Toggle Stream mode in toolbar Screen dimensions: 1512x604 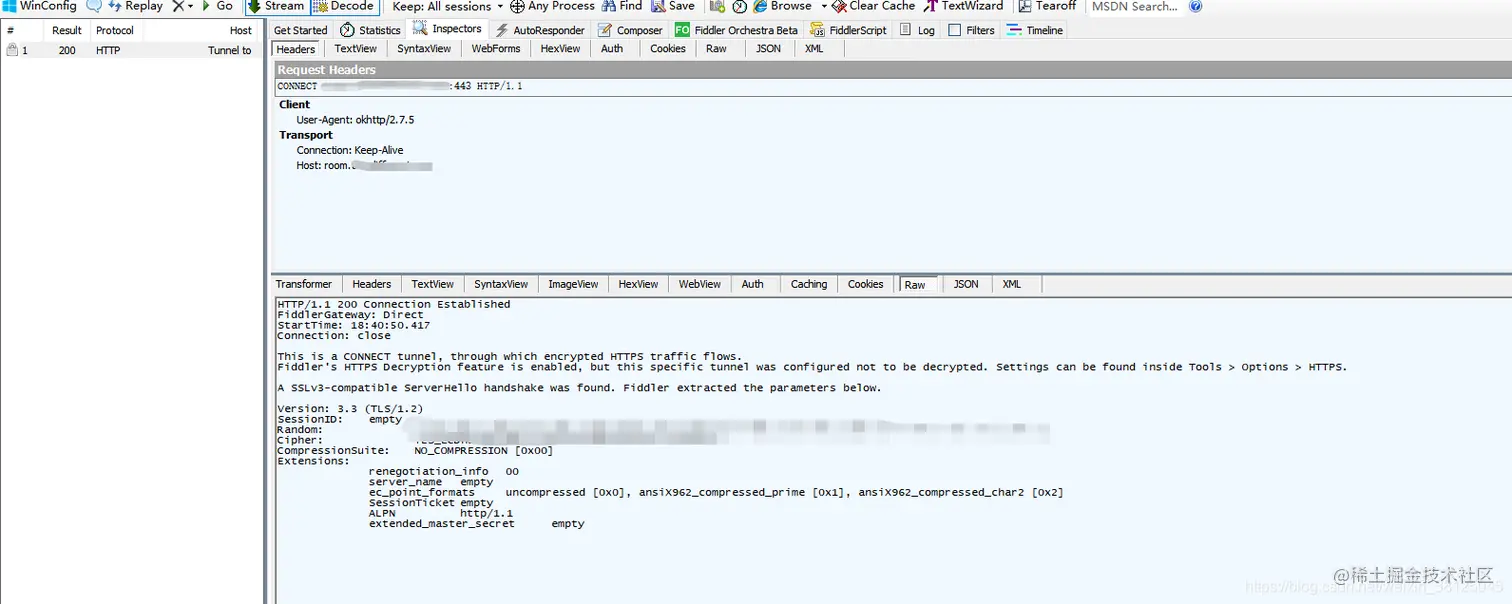point(277,6)
